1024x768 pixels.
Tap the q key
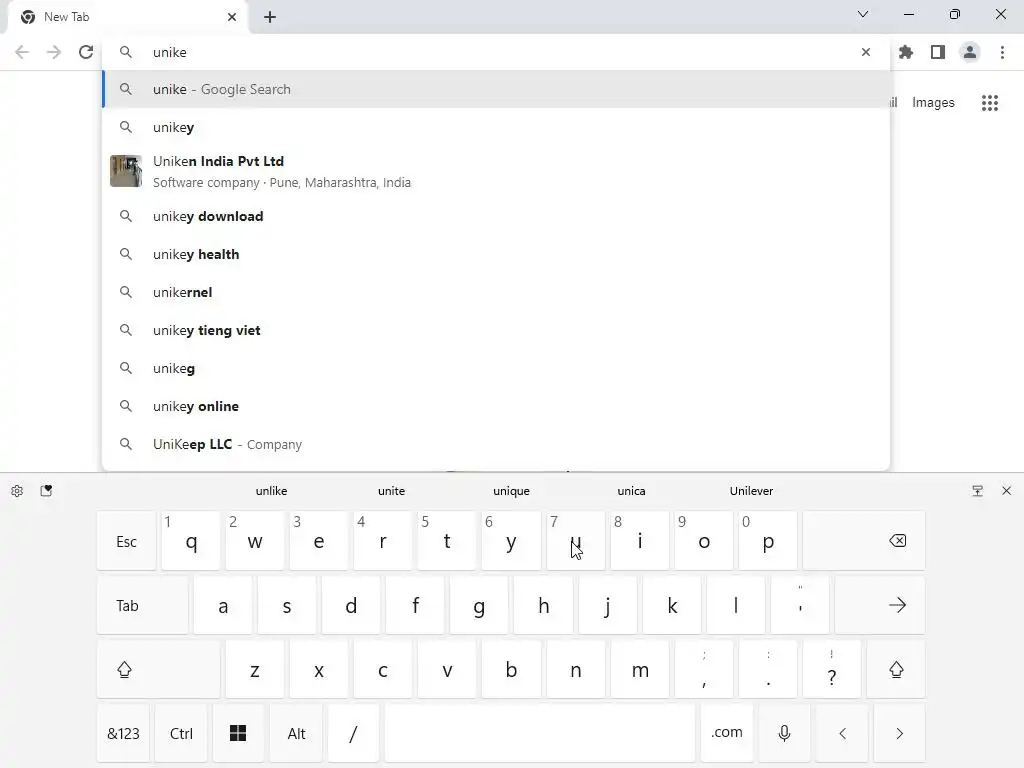pos(191,541)
